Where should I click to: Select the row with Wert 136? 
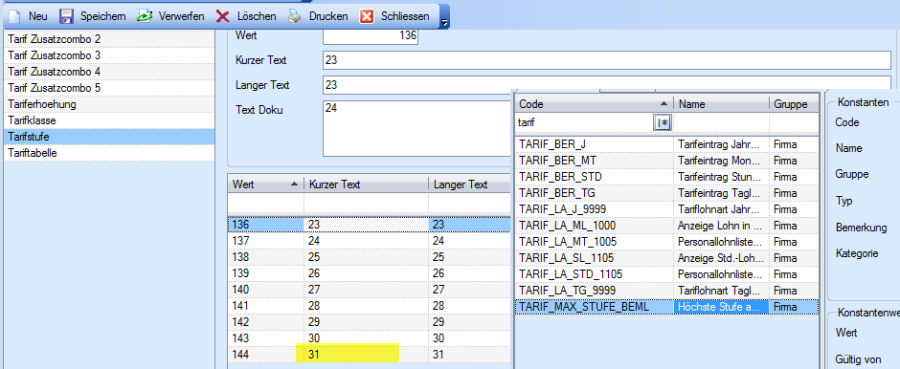(x=369, y=224)
